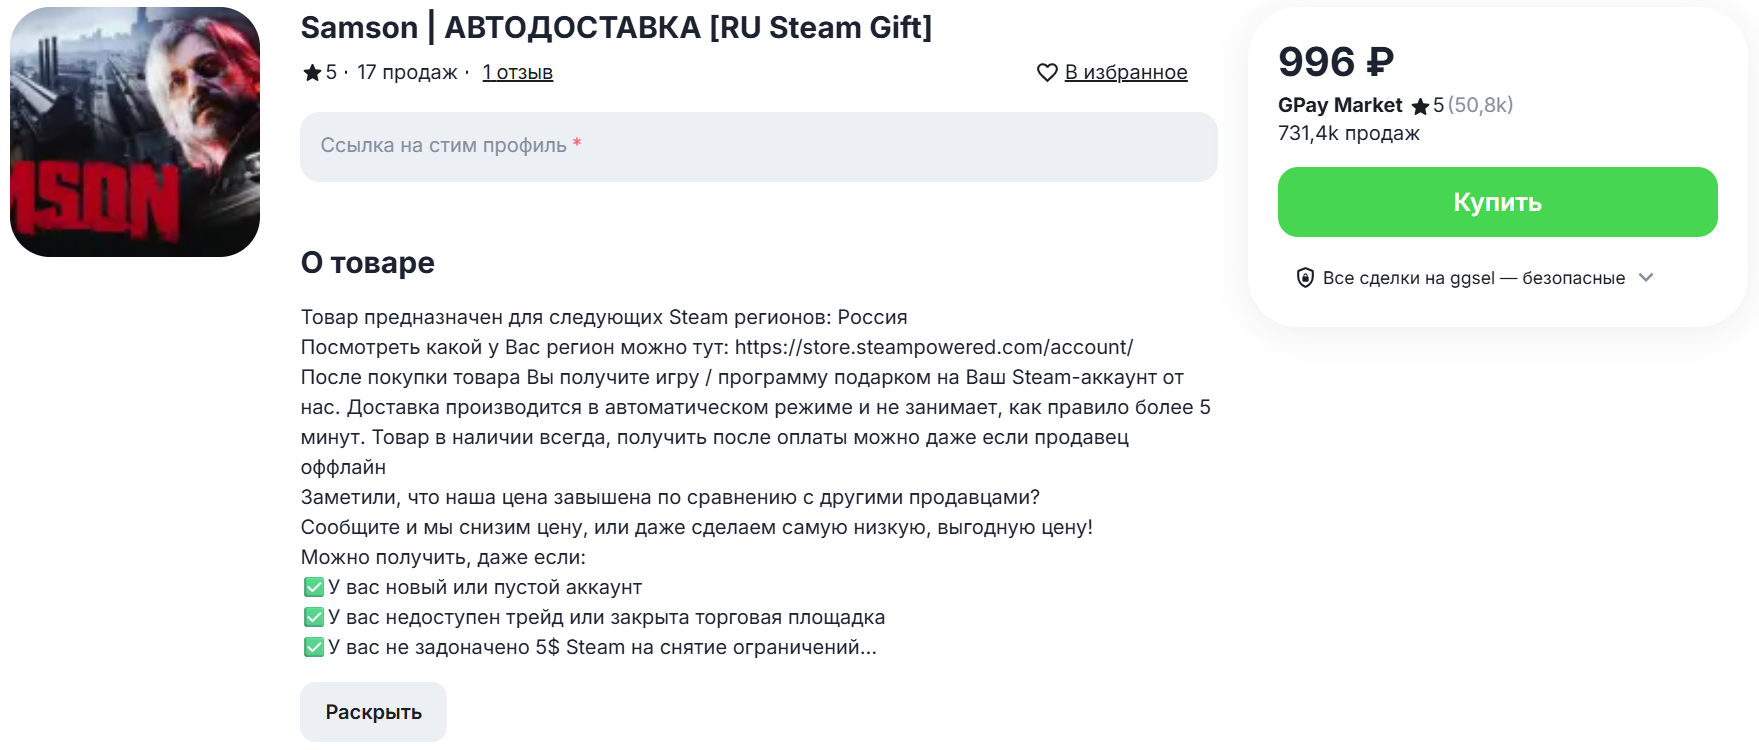Click the green checkmark beside не задоначено 5$ line

click(x=314, y=647)
